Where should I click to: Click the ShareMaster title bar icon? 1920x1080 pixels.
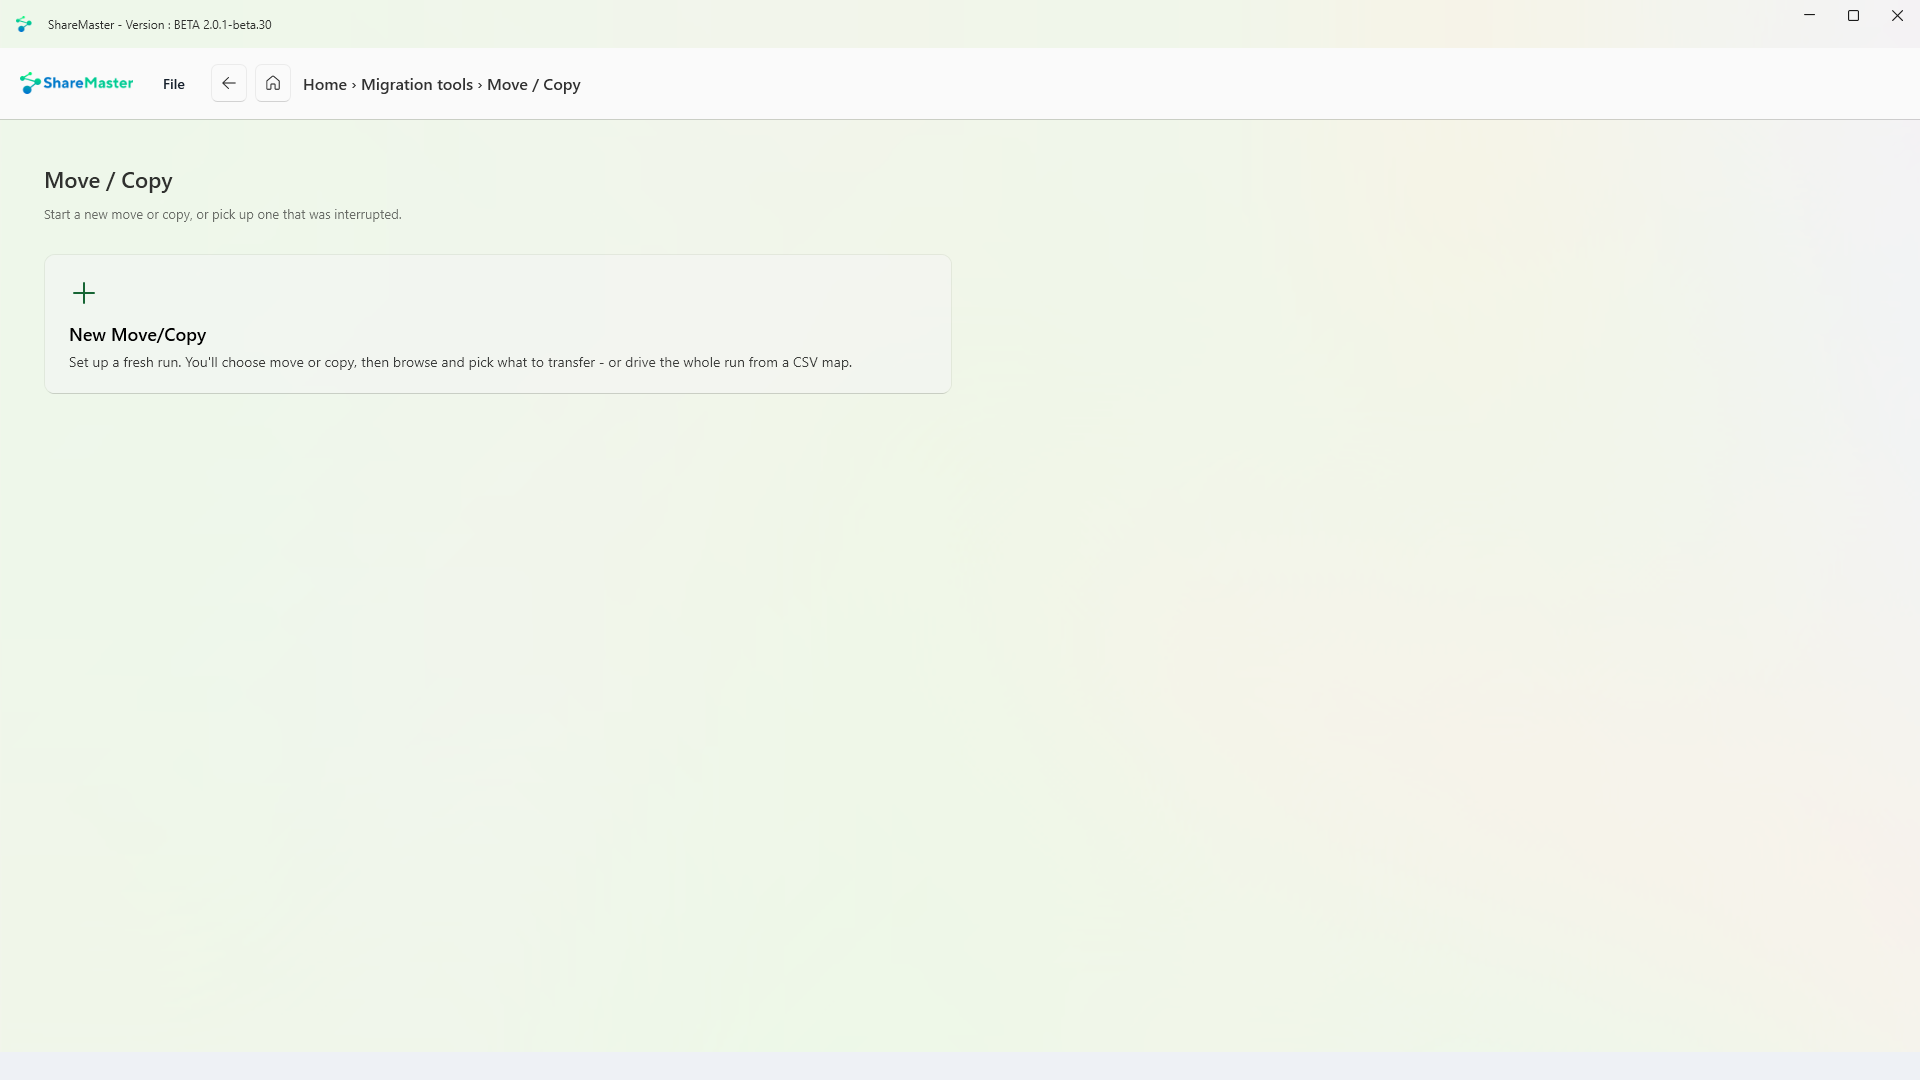tap(24, 24)
